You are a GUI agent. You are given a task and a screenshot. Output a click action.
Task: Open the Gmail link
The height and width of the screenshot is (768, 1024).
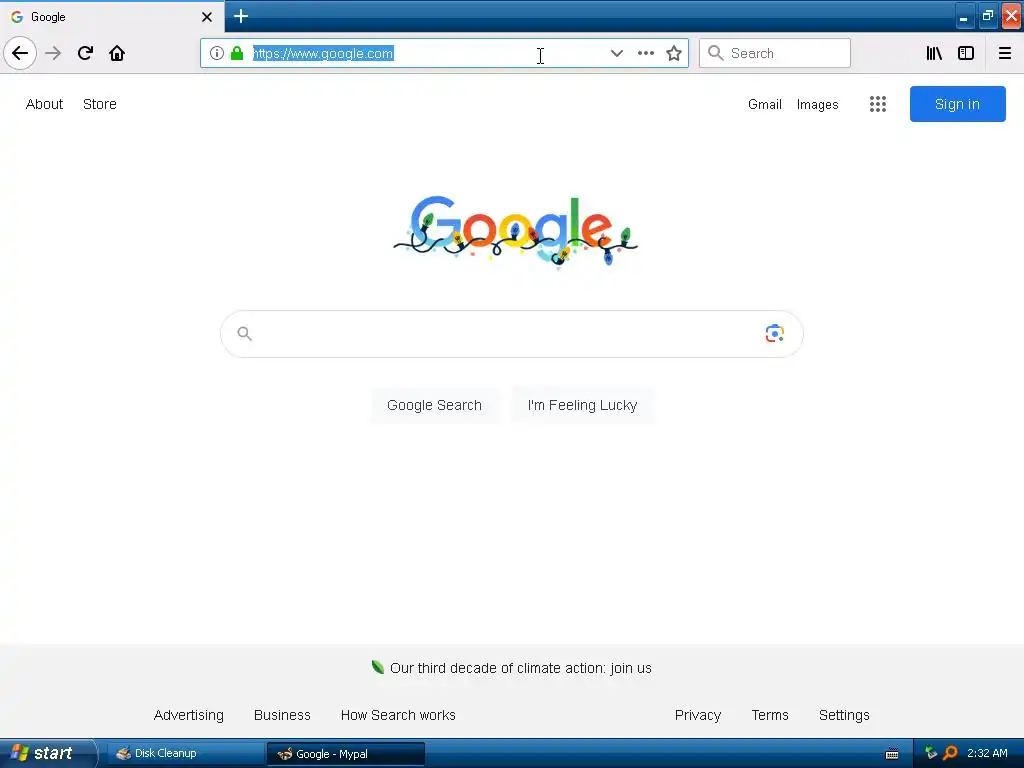point(764,104)
